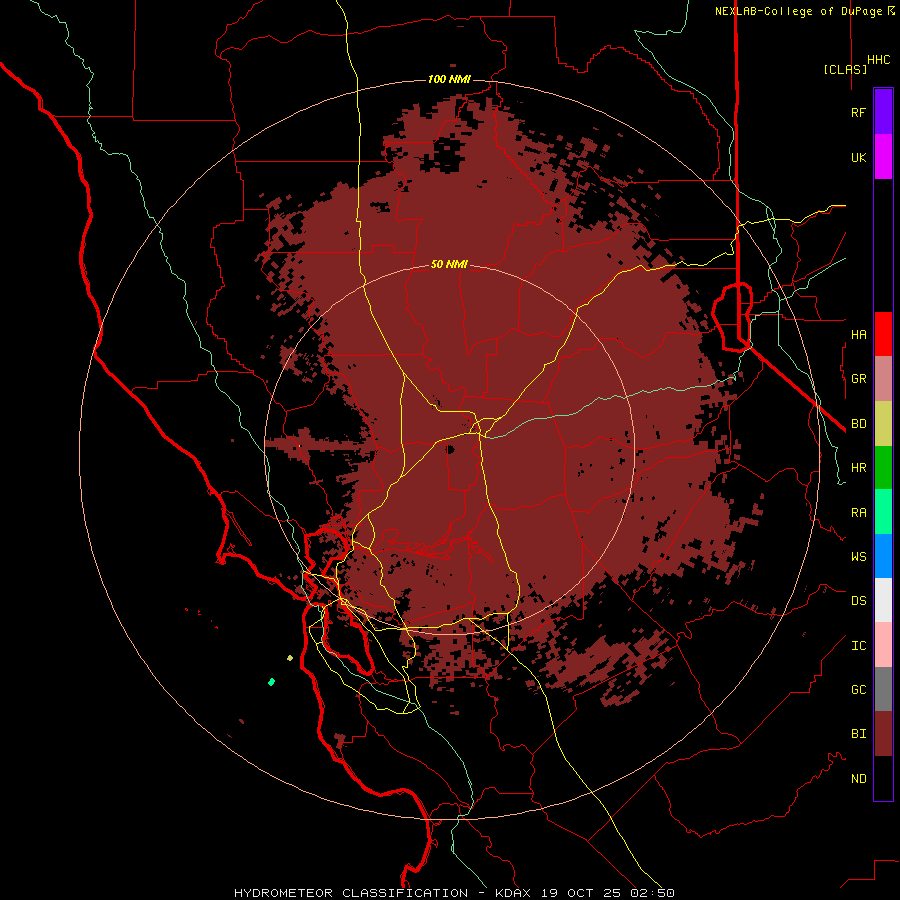Click the BI legend label

tap(859, 734)
